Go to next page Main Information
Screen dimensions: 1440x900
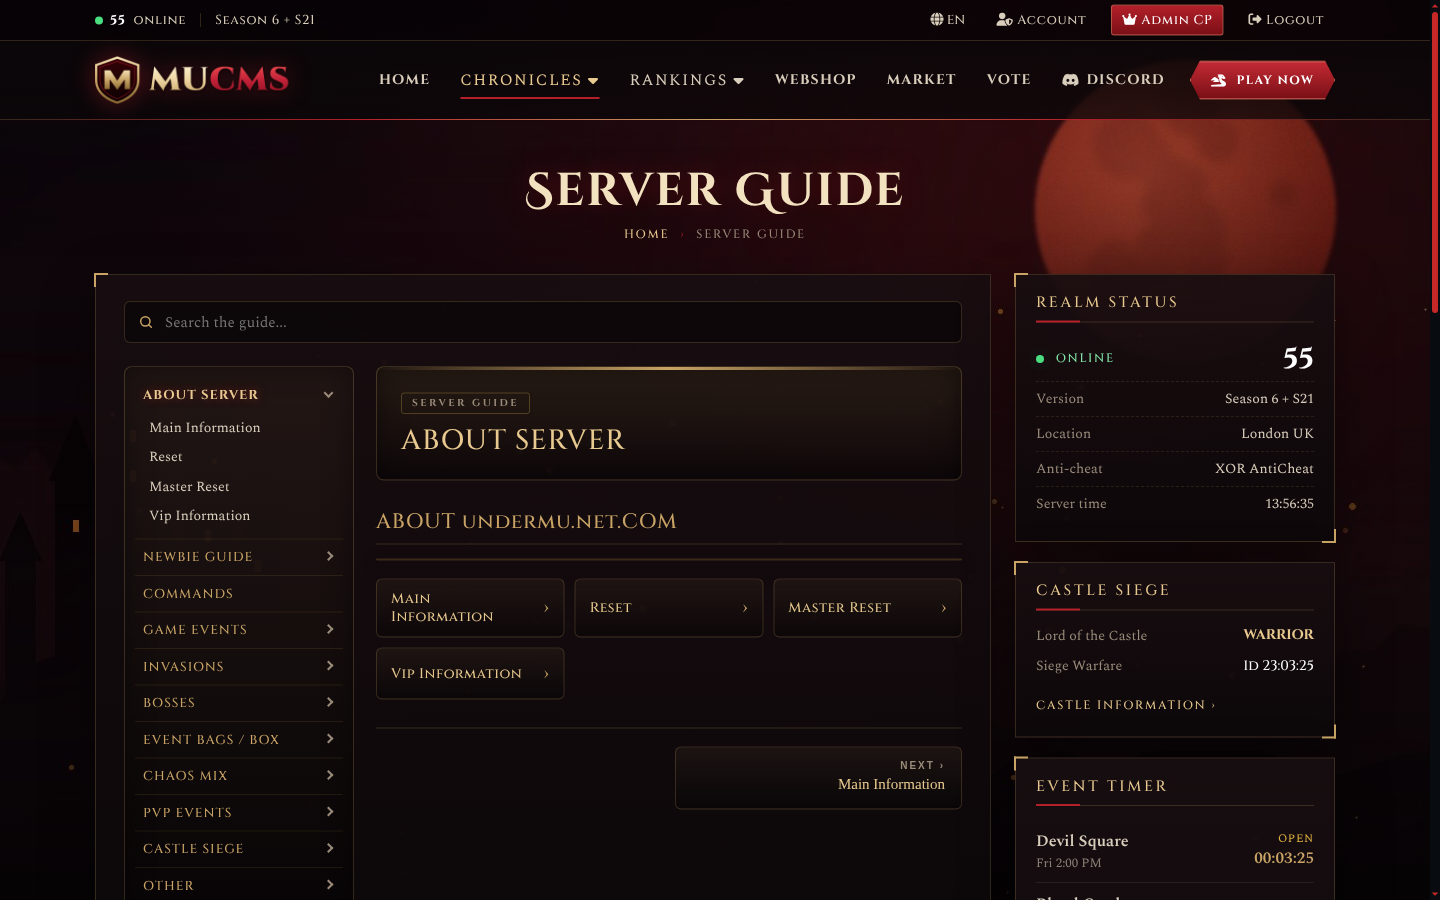[x=818, y=777]
